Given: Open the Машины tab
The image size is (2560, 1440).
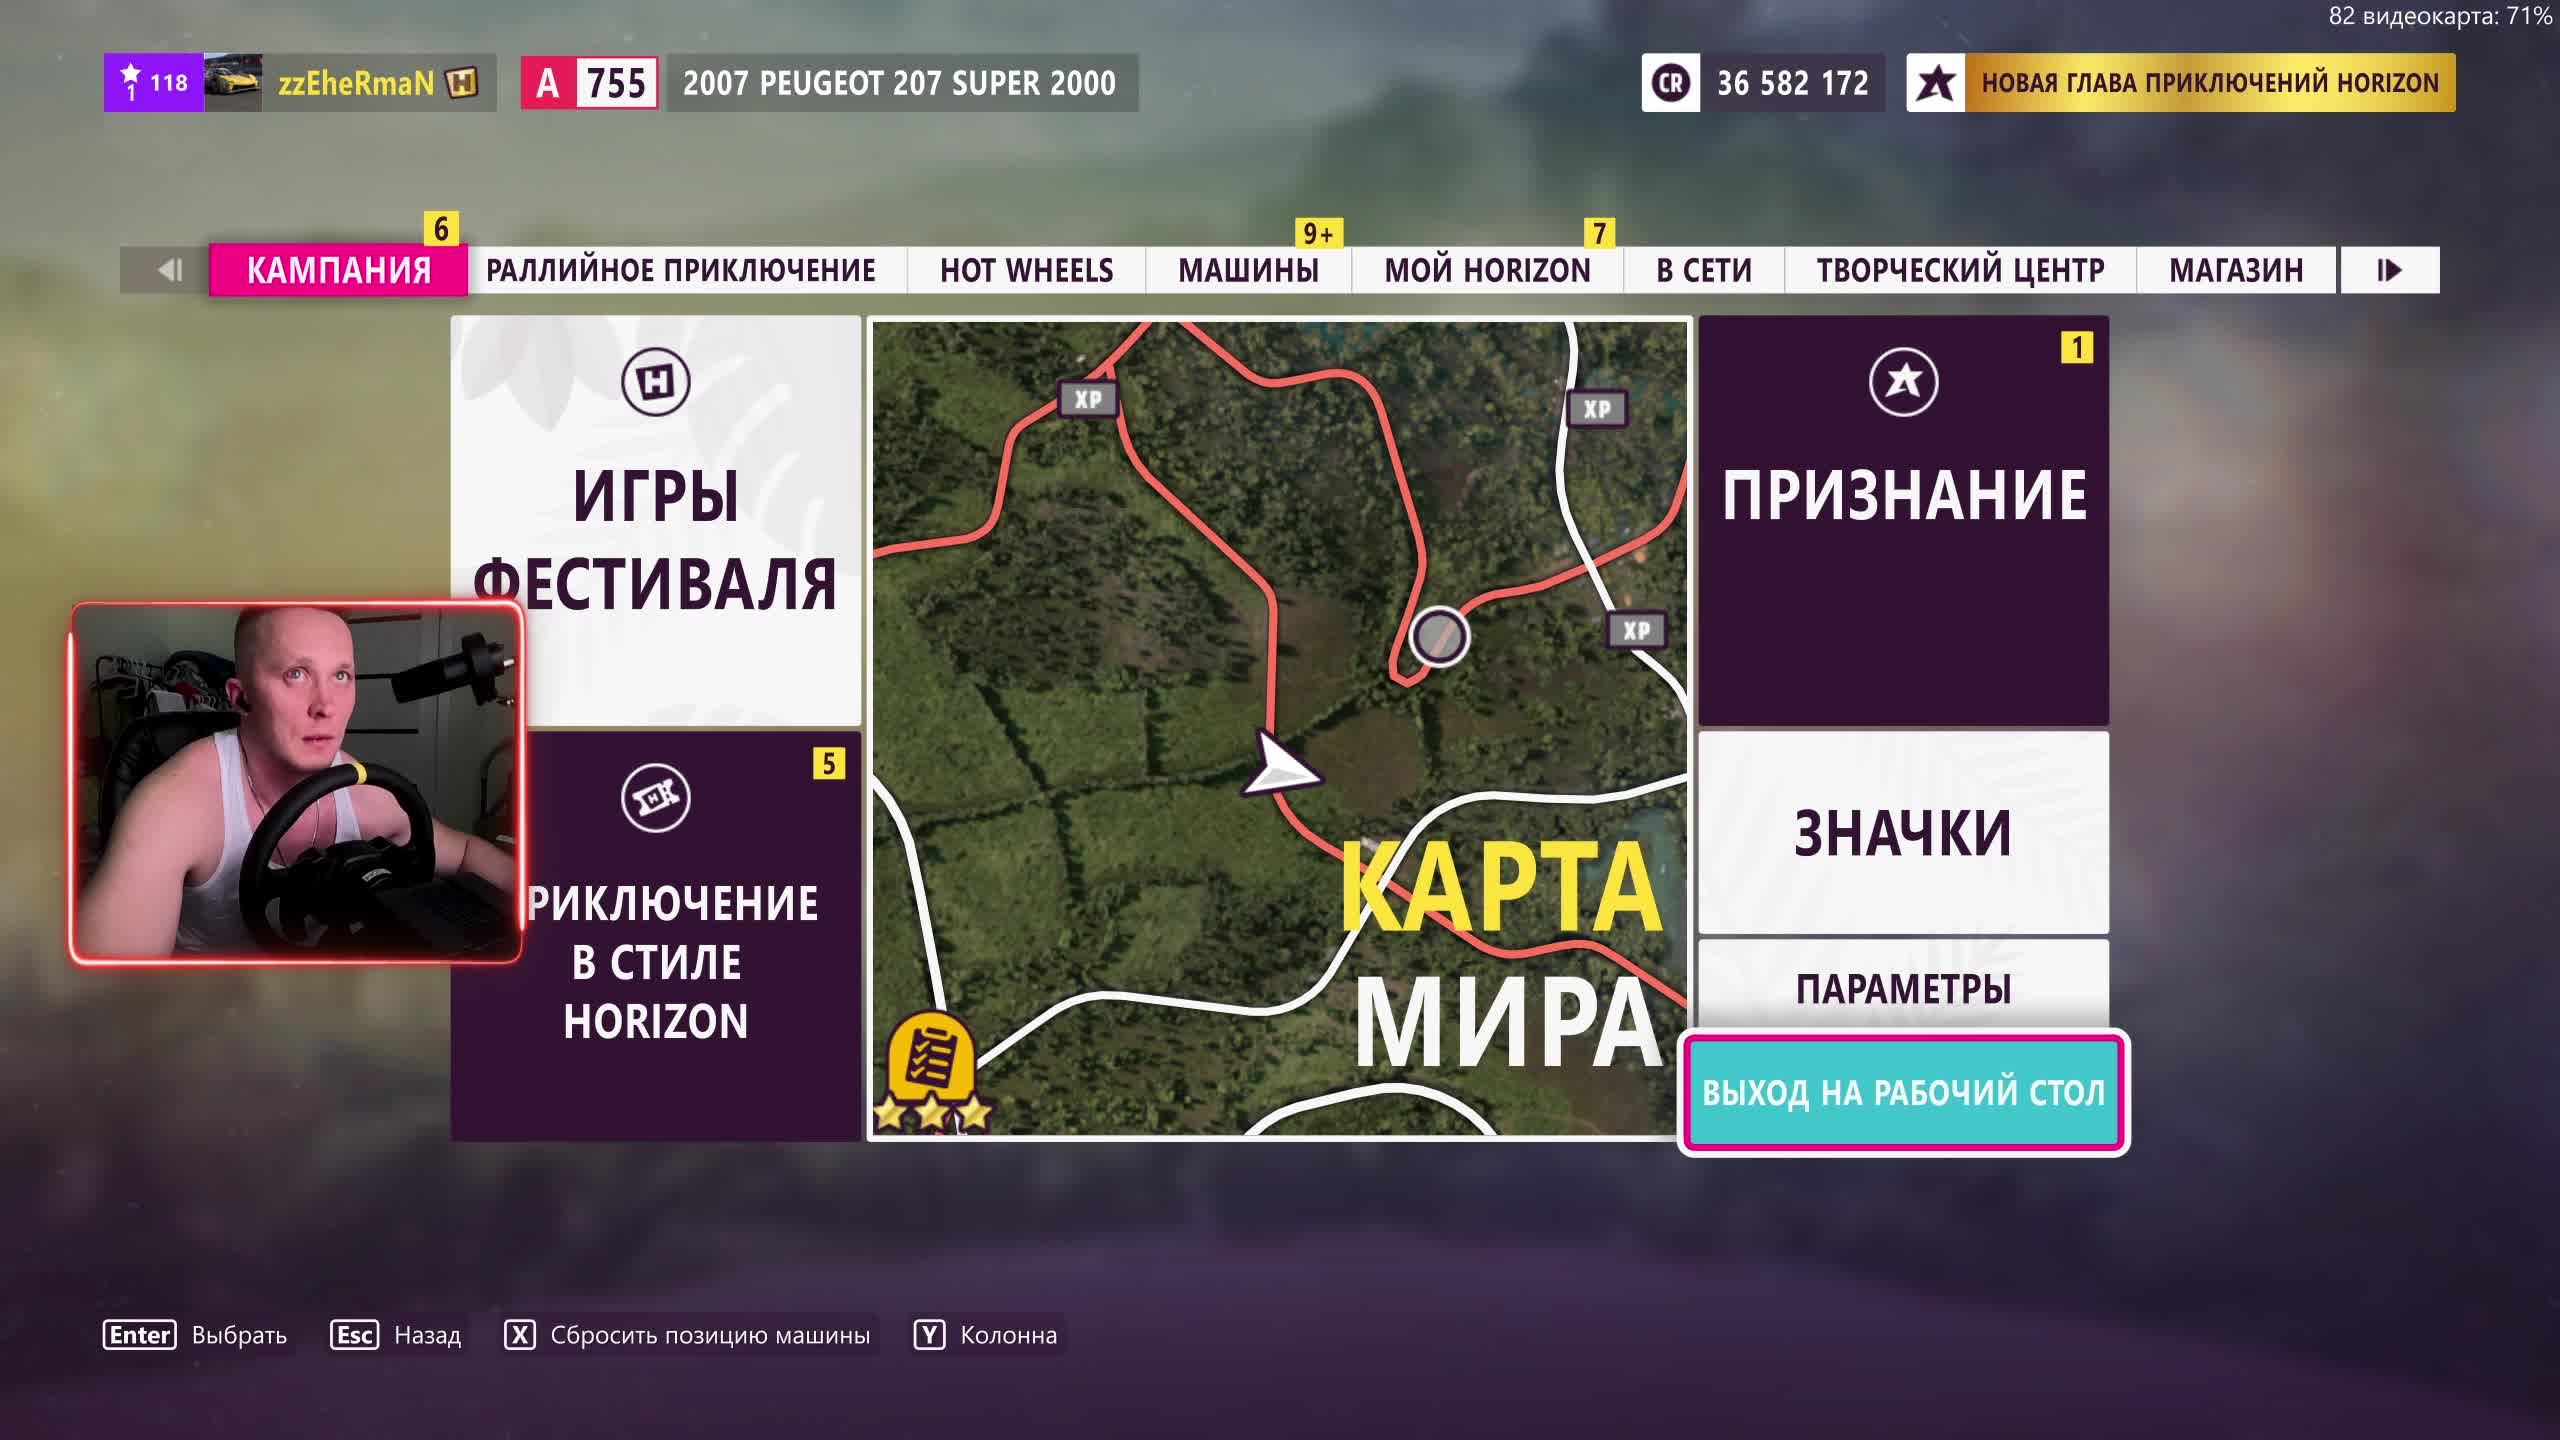Looking at the screenshot, I should [1248, 271].
